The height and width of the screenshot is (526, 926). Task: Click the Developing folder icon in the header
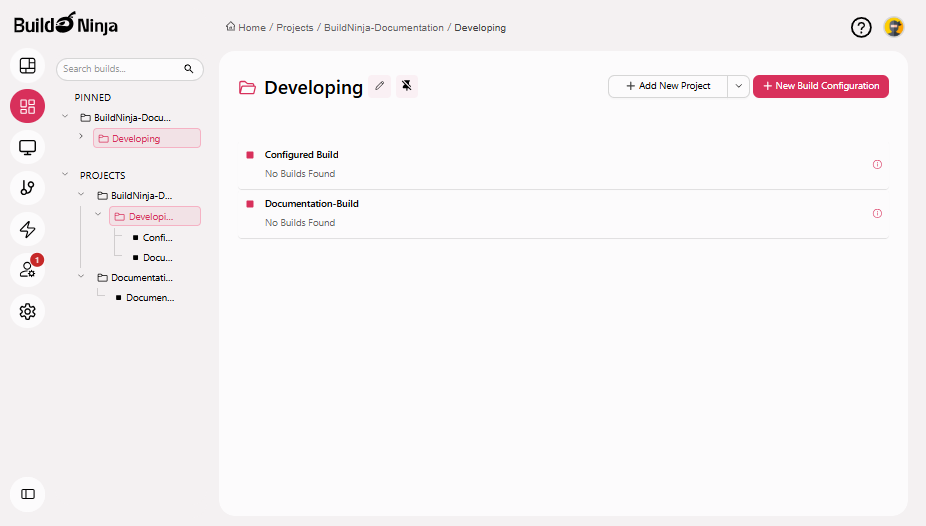(247, 88)
